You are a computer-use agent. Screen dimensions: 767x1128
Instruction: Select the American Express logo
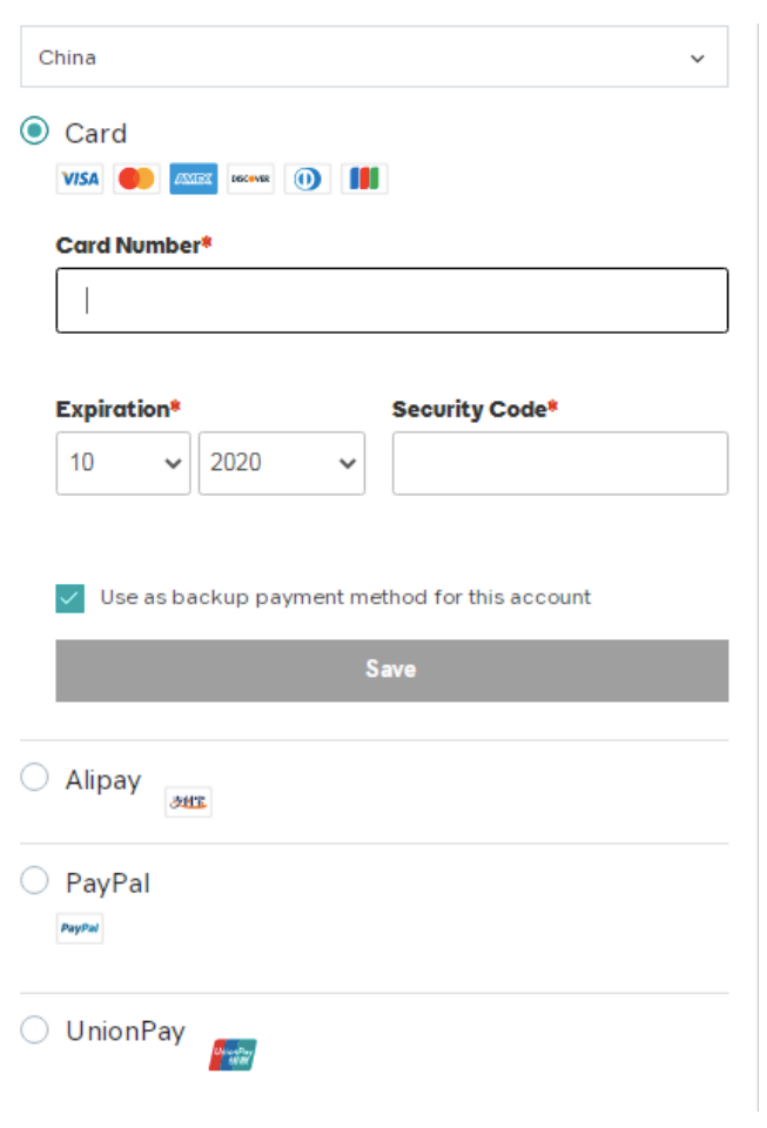[x=193, y=178]
